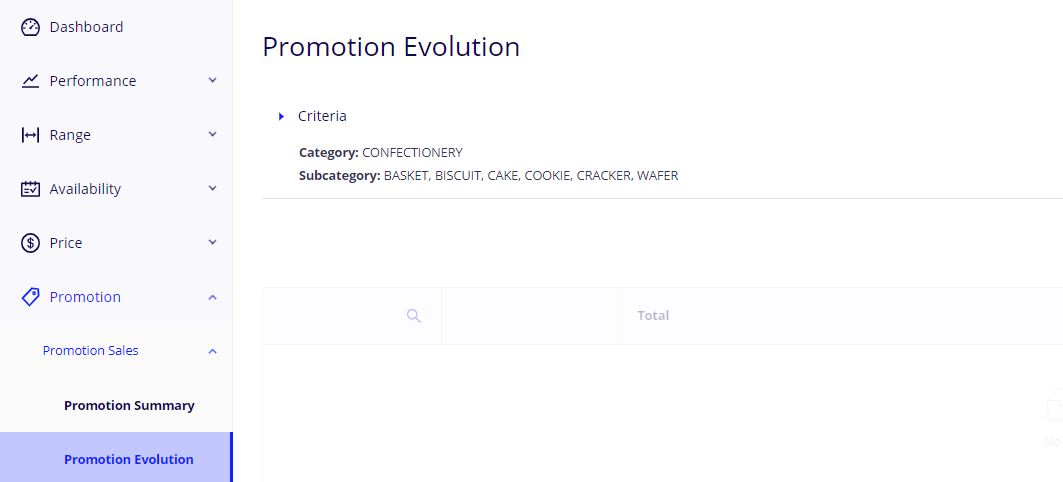Click the Dashboard gauge icon

(30, 27)
